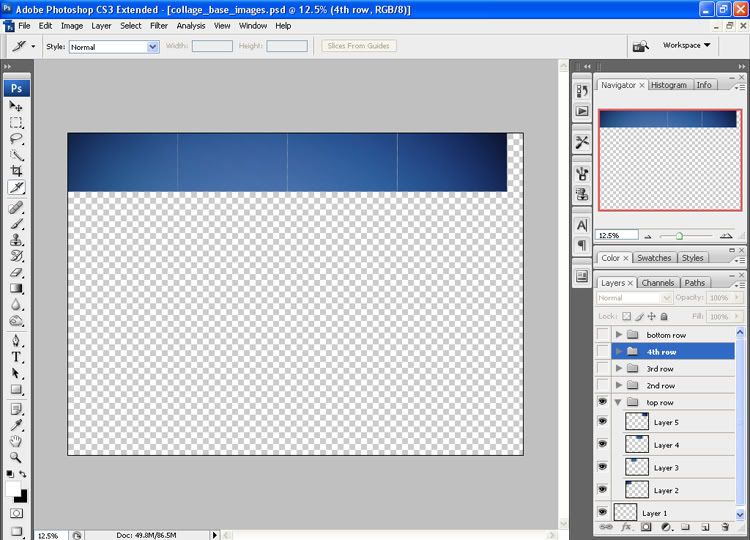
Task: Hide Layer 4
Action: tap(603, 444)
